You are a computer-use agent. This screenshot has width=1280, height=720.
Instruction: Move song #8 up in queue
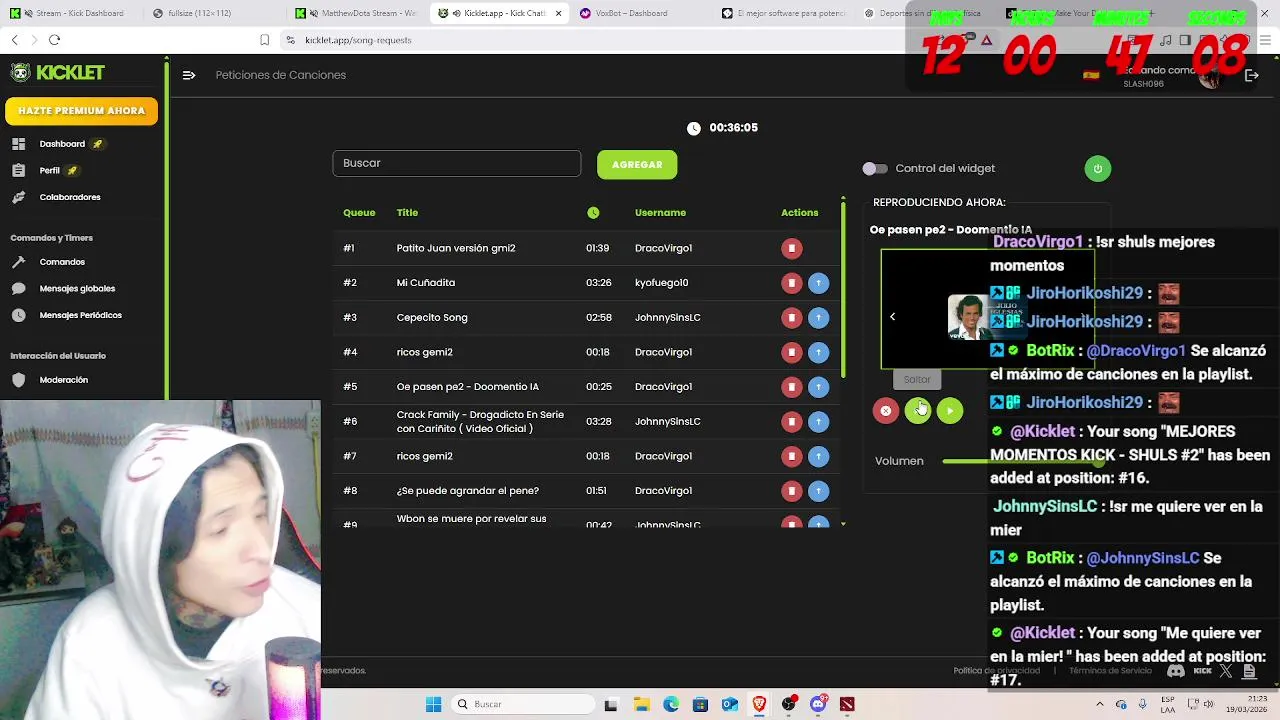tap(818, 491)
